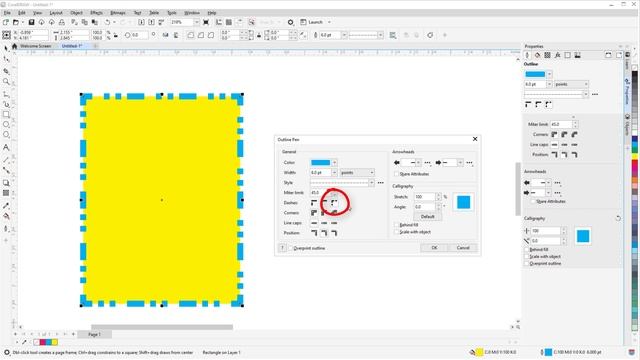Select the Pick tool in the toolbox
Viewport: 640px width, 360px height.
6,48
